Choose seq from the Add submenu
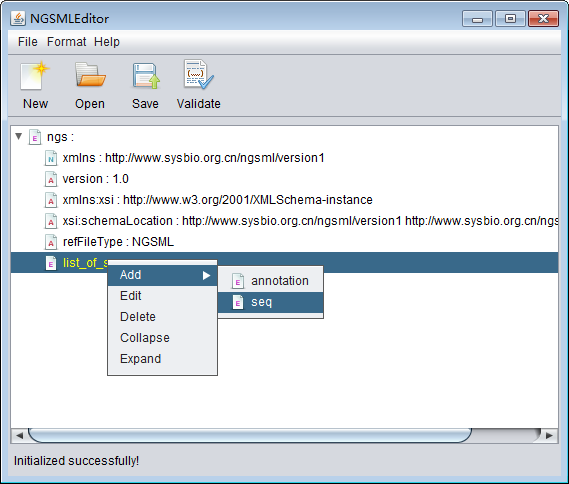Screen dimensions: 569x484 pos(271,302)
